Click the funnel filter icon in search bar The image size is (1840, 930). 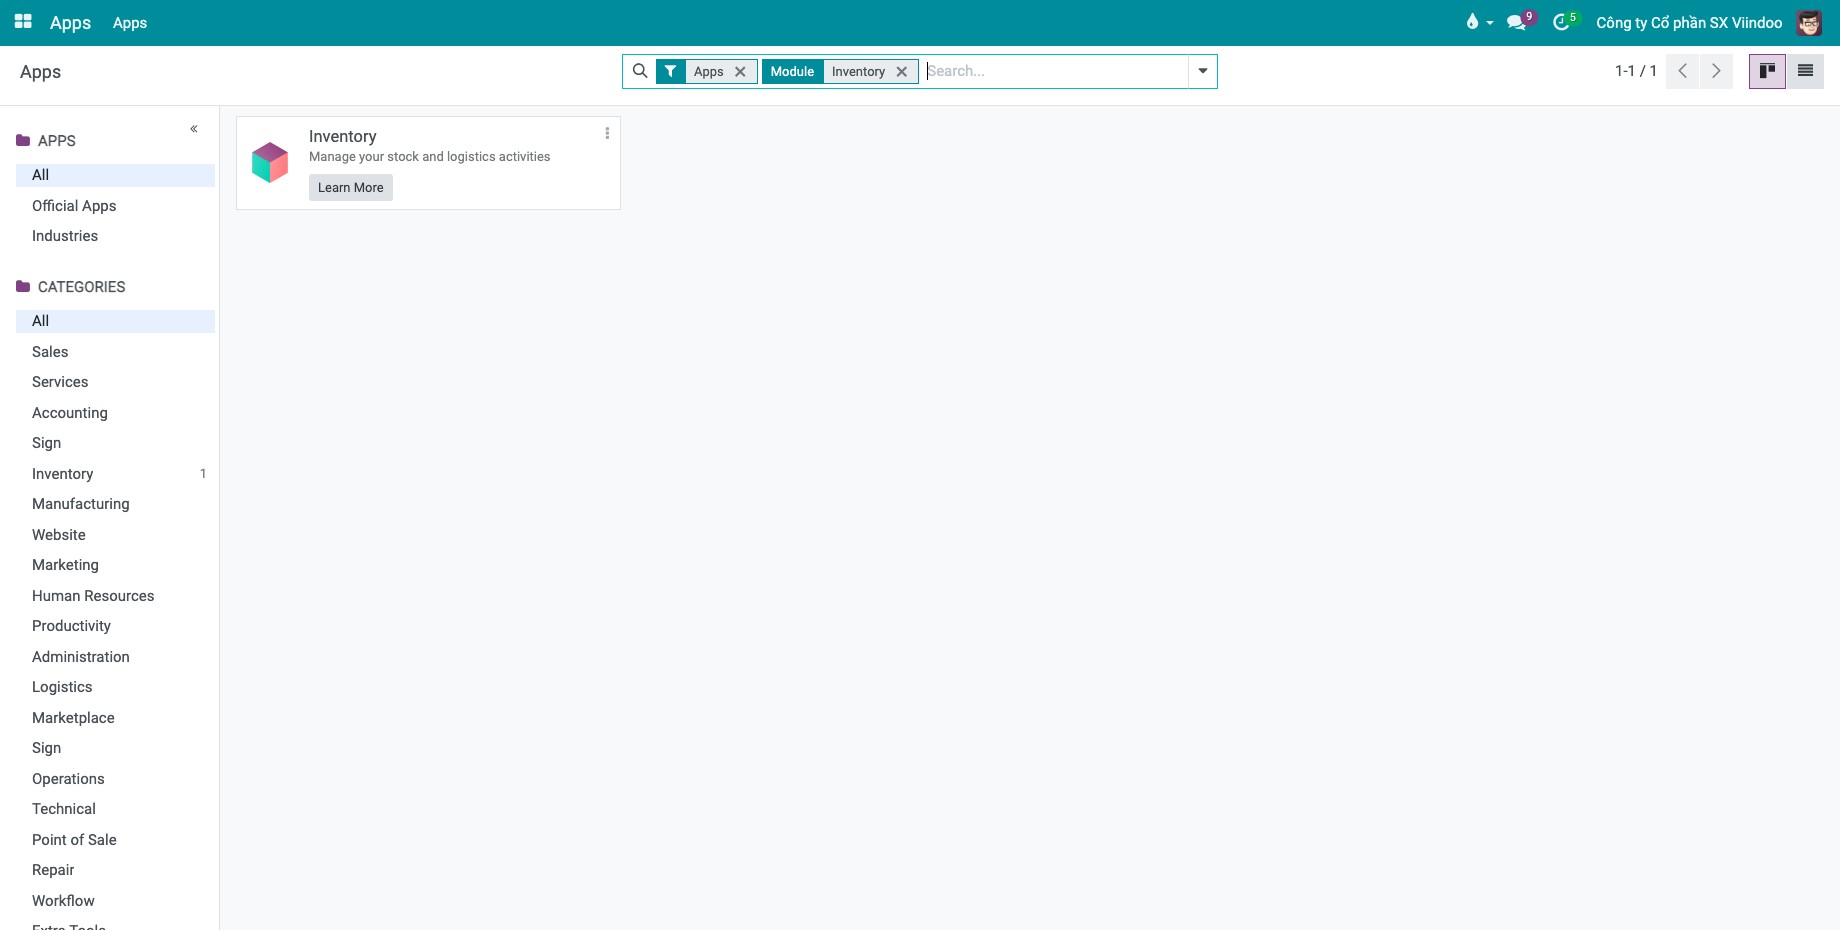tap(671, 71)
